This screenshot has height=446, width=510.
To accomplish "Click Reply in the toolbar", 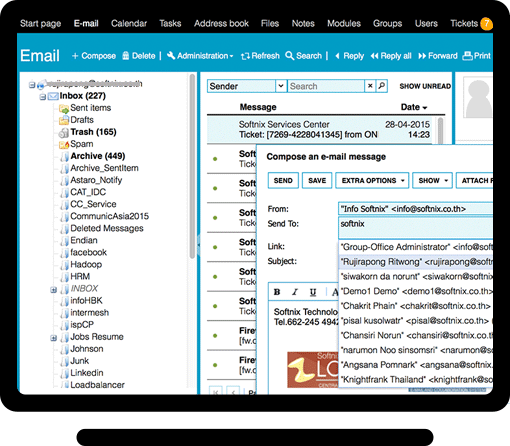I will 349,56.
